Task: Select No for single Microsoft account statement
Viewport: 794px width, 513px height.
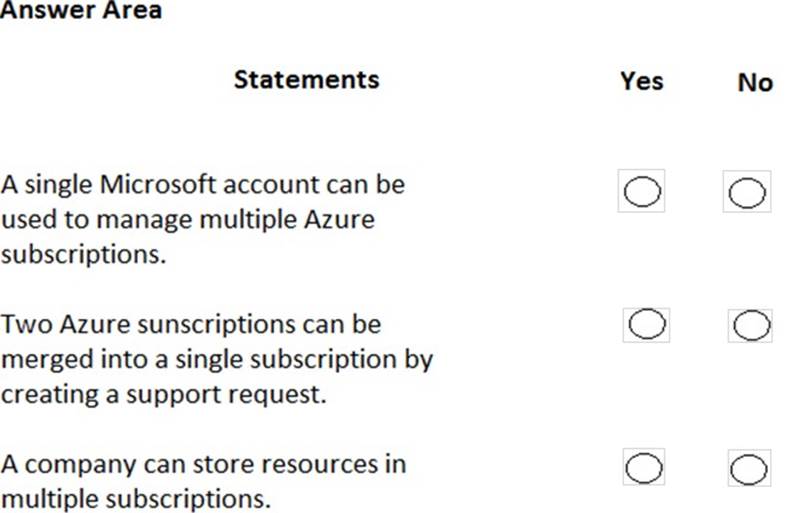Action: (x=747, y=192)
